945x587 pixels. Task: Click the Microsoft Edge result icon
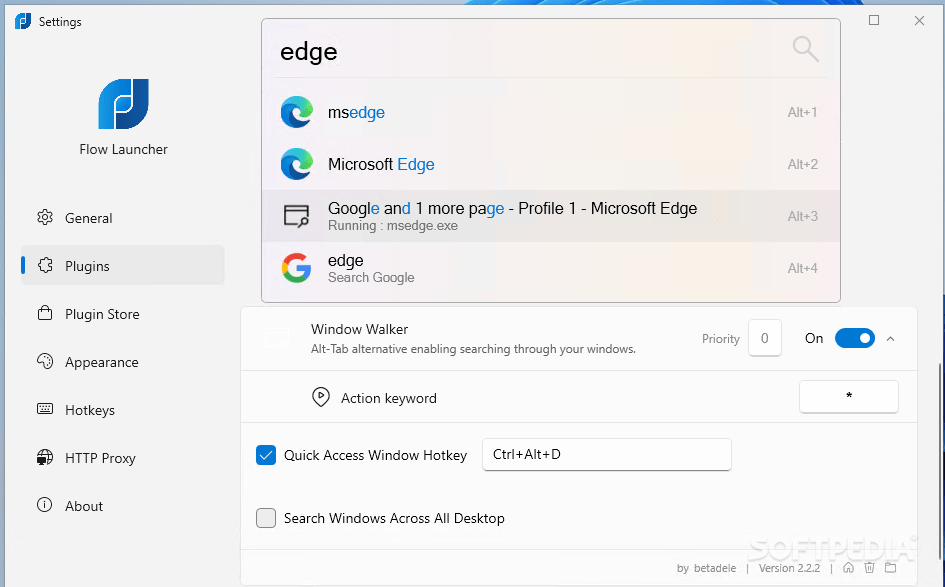pos(297,164)
